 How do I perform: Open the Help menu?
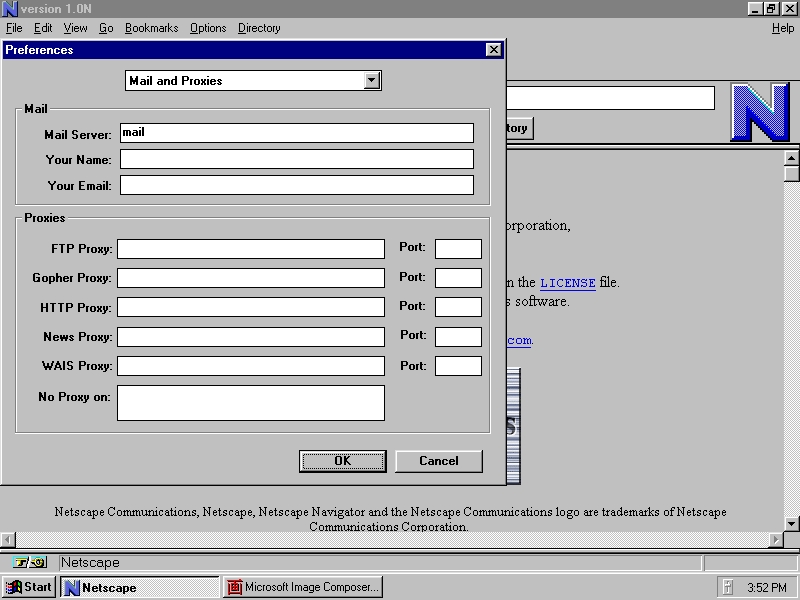pyautogui.click(x=782, y=28)
